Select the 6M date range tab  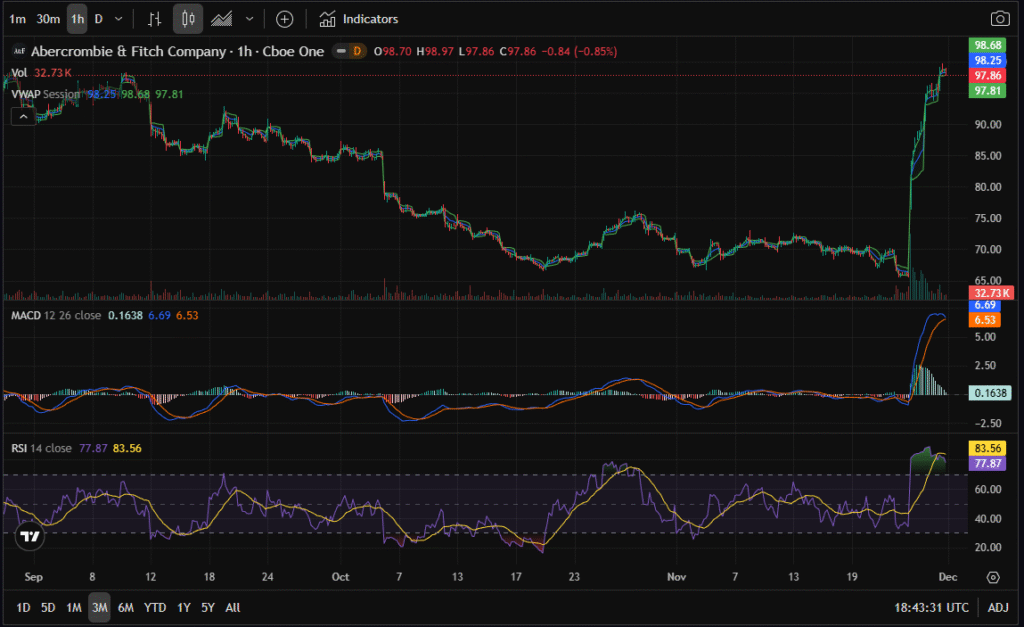pos(126,607)
